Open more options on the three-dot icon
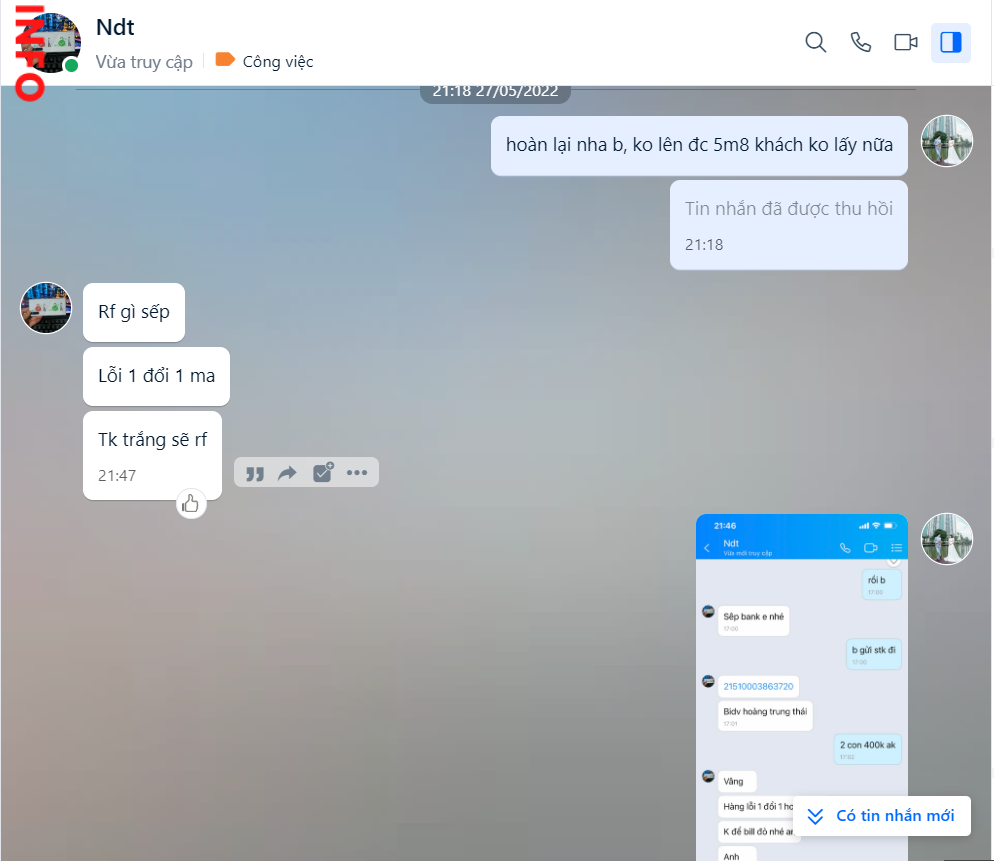The image size is (994, 861). 357,473
